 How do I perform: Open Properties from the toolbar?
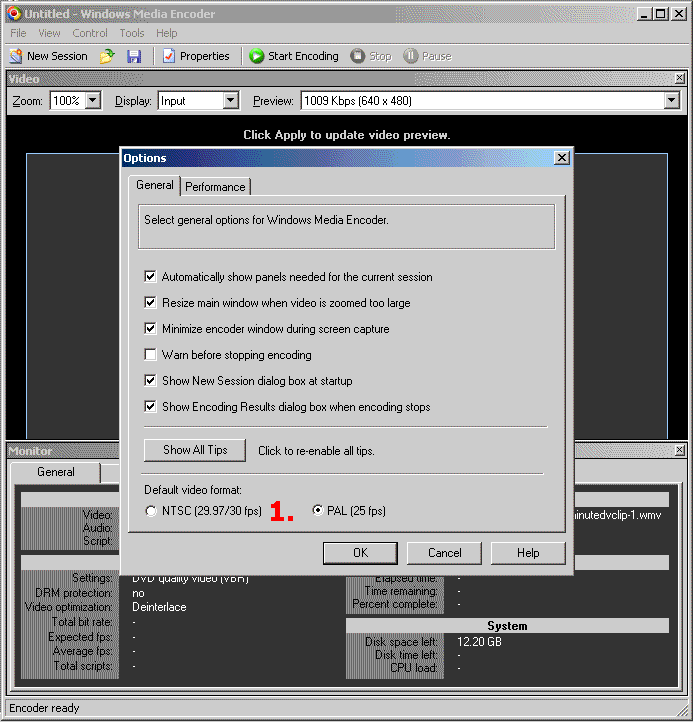pyautogui.click(x=196, y=56)
